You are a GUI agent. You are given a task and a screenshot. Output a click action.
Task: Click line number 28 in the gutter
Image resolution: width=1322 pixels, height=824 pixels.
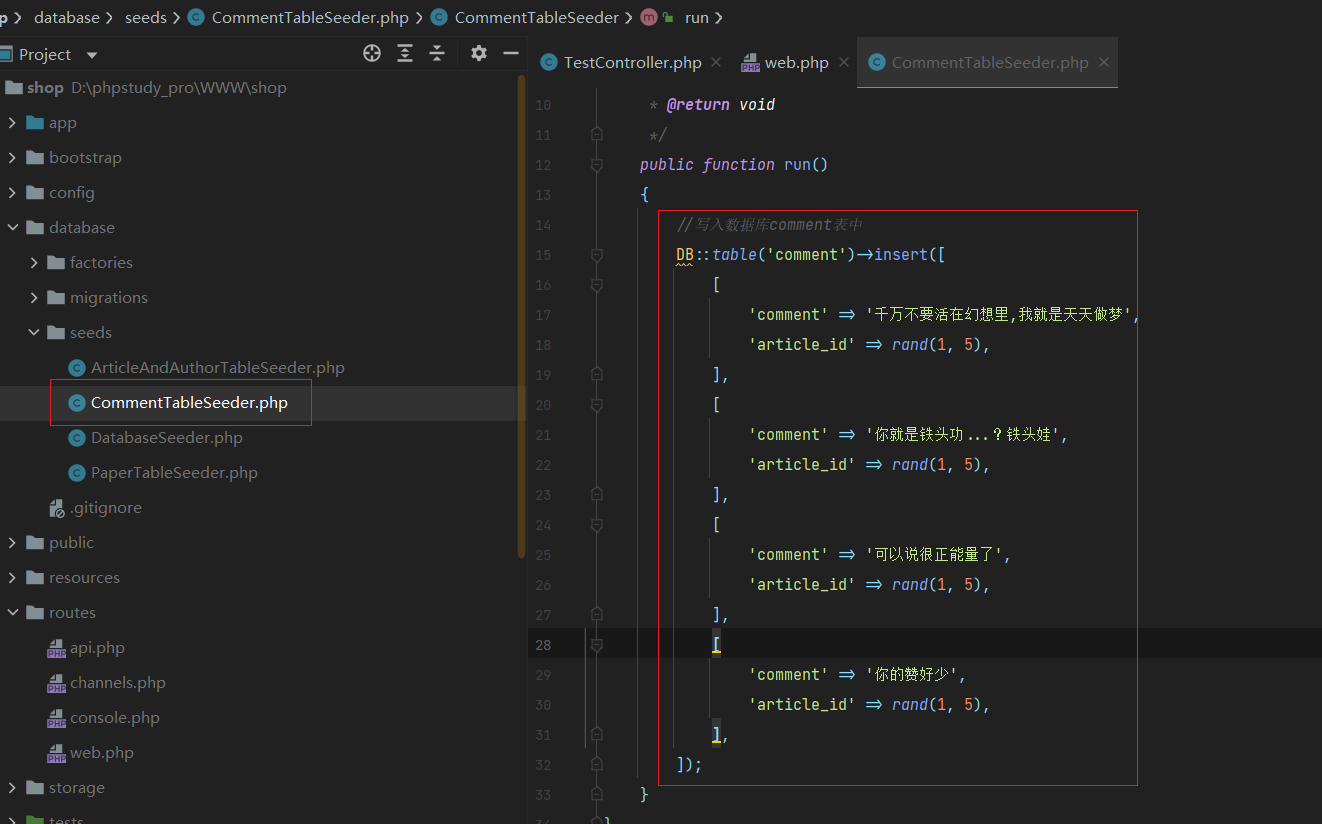(x=542, y=644)
